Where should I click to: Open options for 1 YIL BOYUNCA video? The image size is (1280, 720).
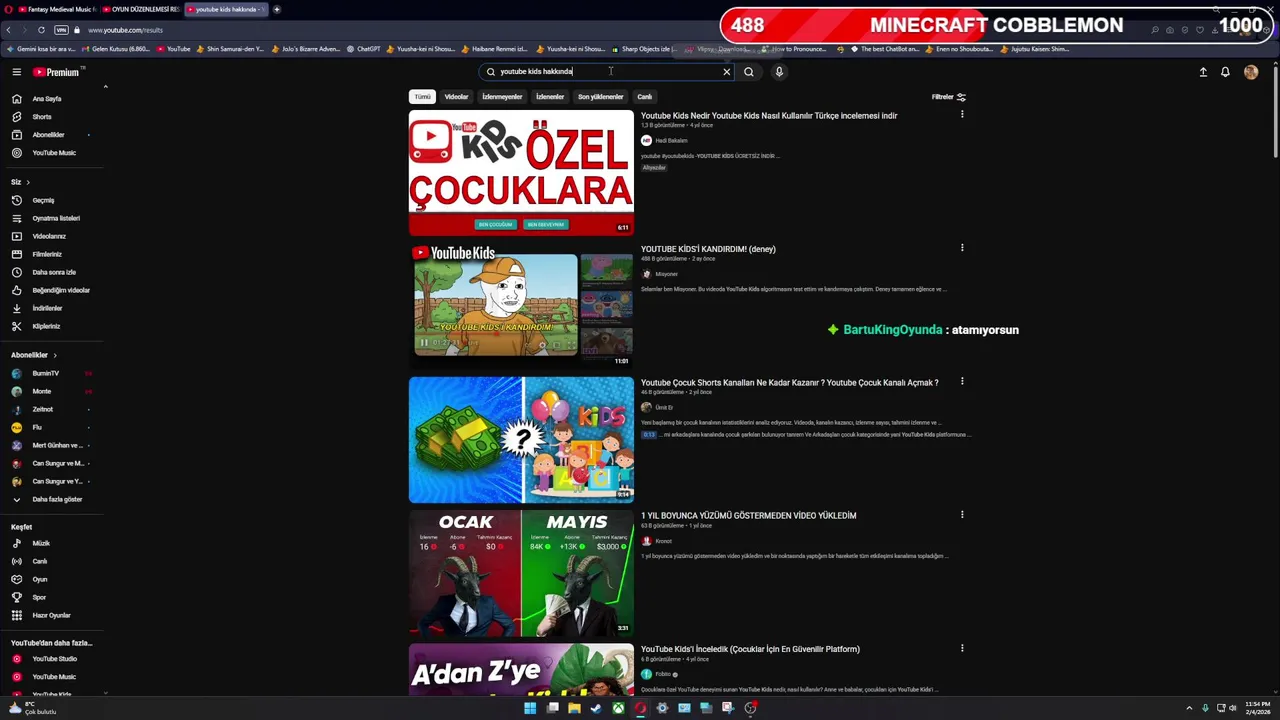tap(962, 514)
